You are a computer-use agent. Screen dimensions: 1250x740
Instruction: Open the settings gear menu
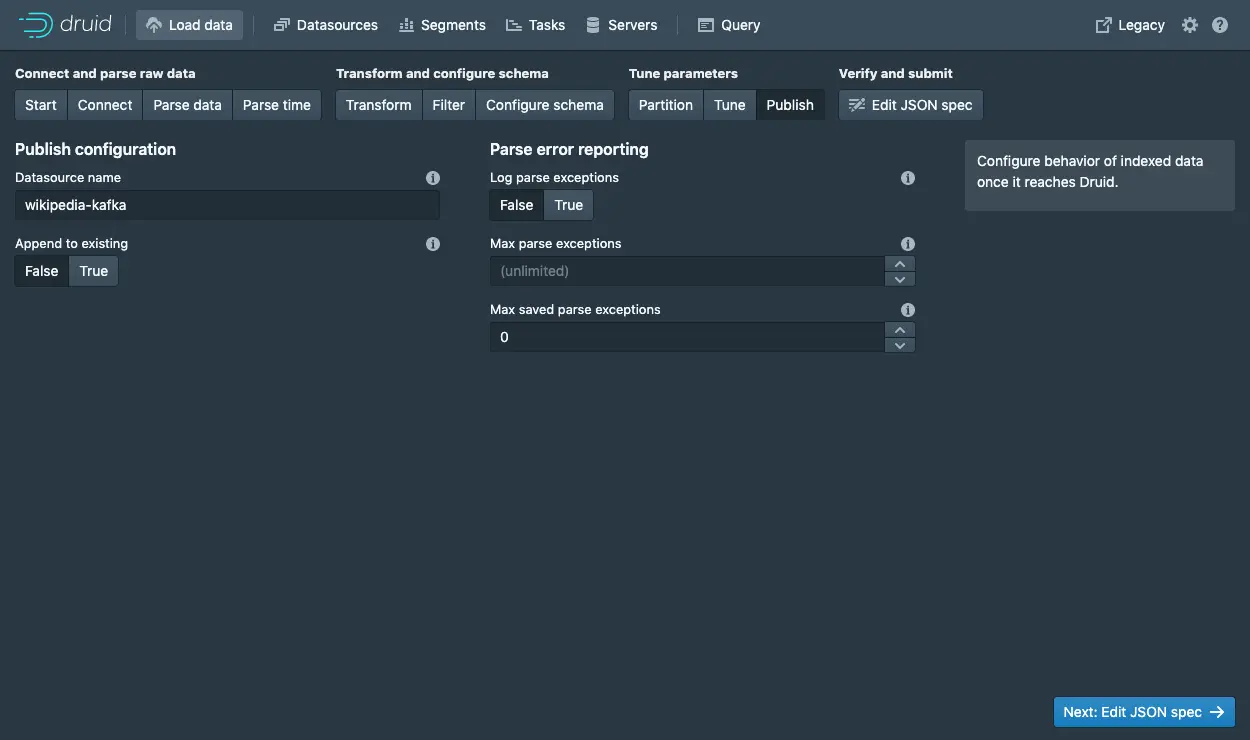click(1189, 25)
